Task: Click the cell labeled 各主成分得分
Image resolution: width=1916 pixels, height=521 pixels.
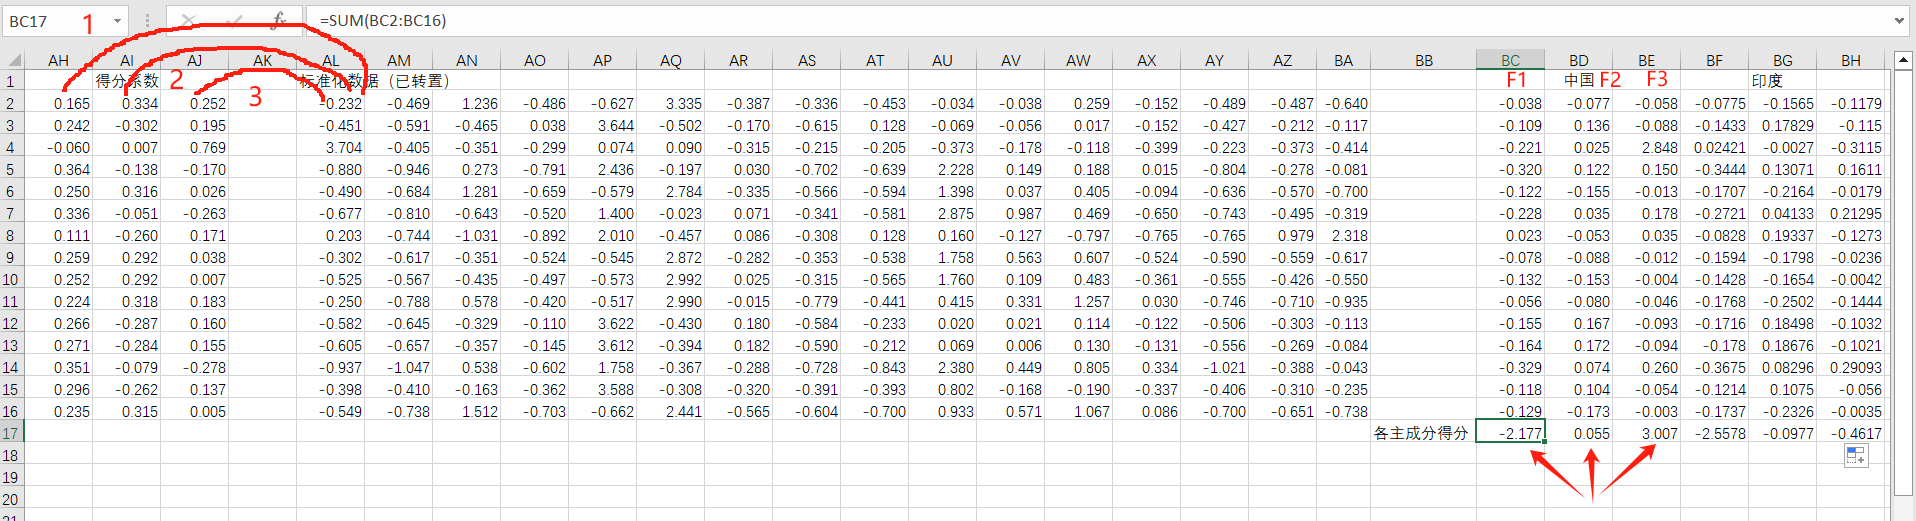Action: (x=1422, y=433)
